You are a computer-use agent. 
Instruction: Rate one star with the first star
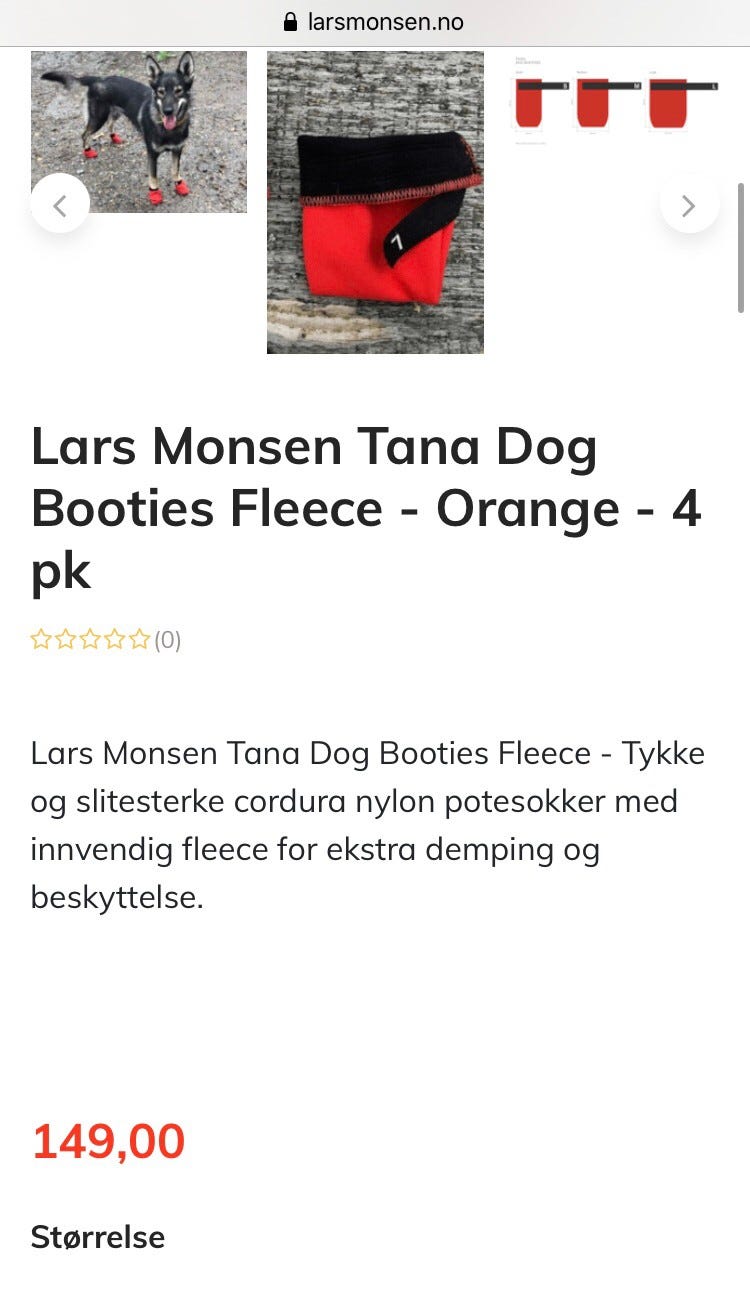[41, 640]
